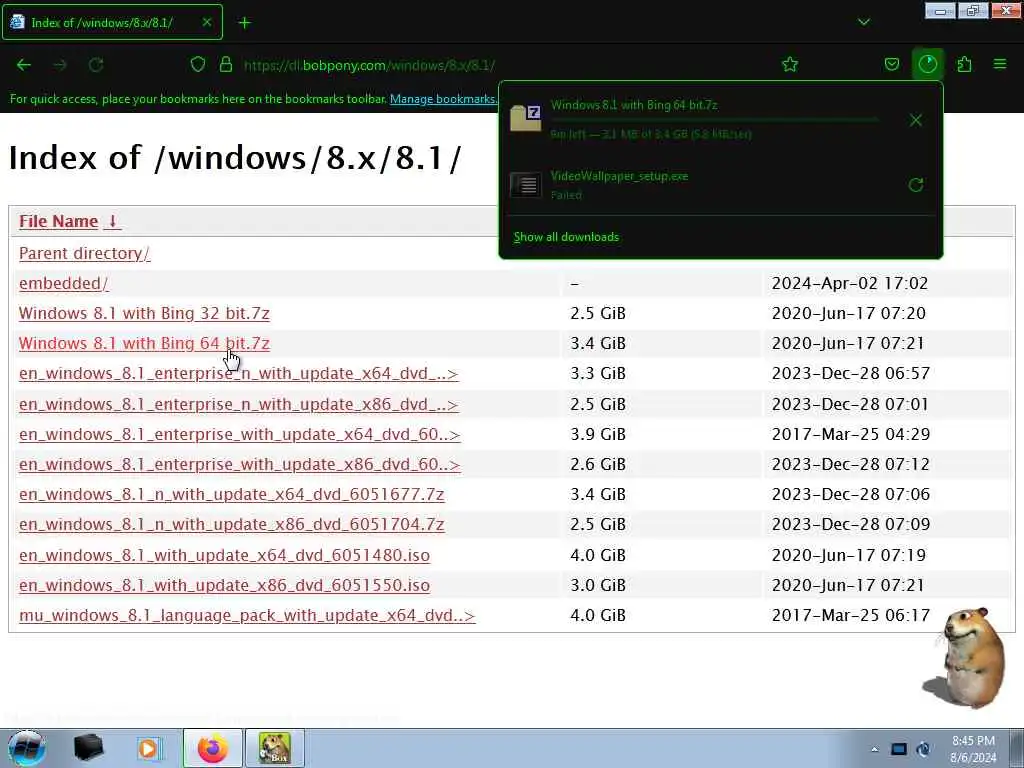Screen dimensions: 1024x768
Task: Open en_windows_8.1_enterprise_with_update_x86 link
Action: [239, 464]
